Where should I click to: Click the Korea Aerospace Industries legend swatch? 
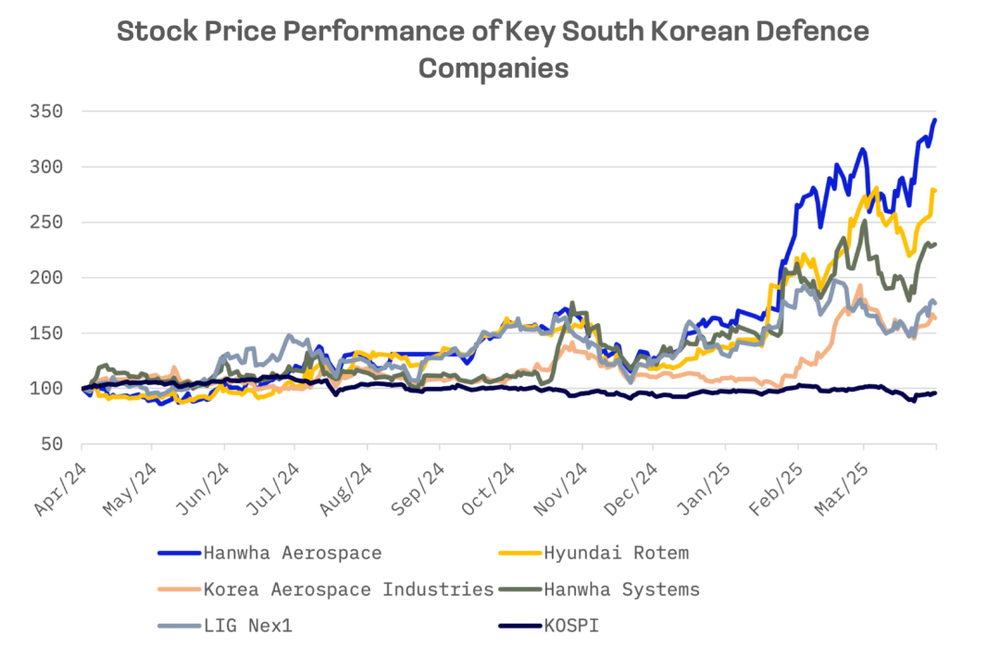[178, 590]
